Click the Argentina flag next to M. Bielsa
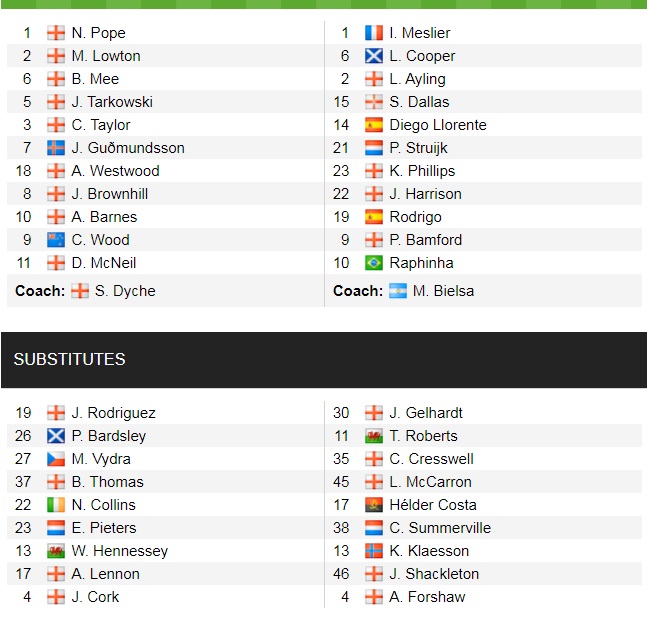 tap(398, 291)
